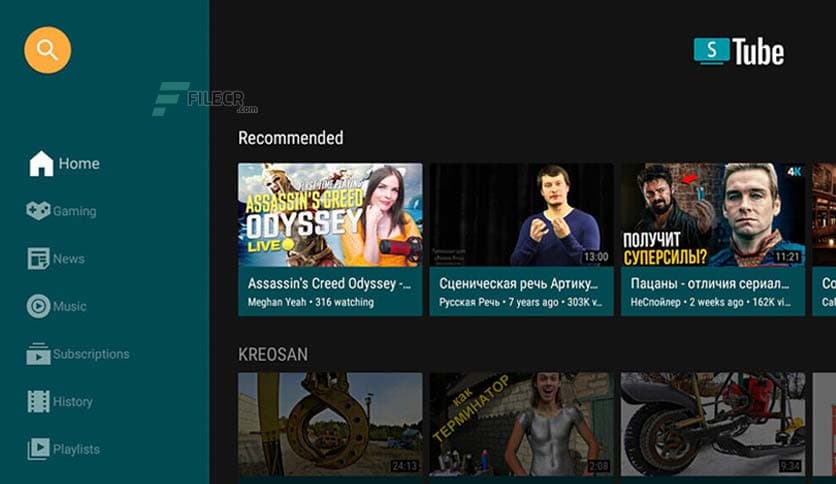
Task: Open the KREOSAN excavator video, 24:13
Action: [x=330, y=424]
